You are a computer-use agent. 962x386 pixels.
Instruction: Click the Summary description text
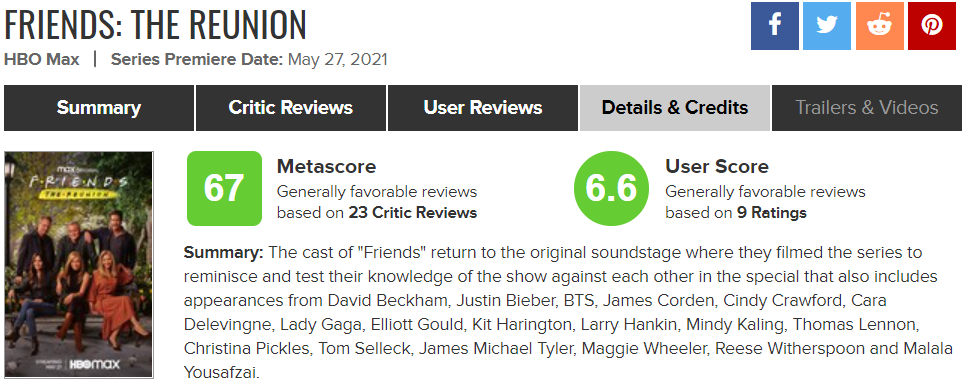(x=569, y=312)
